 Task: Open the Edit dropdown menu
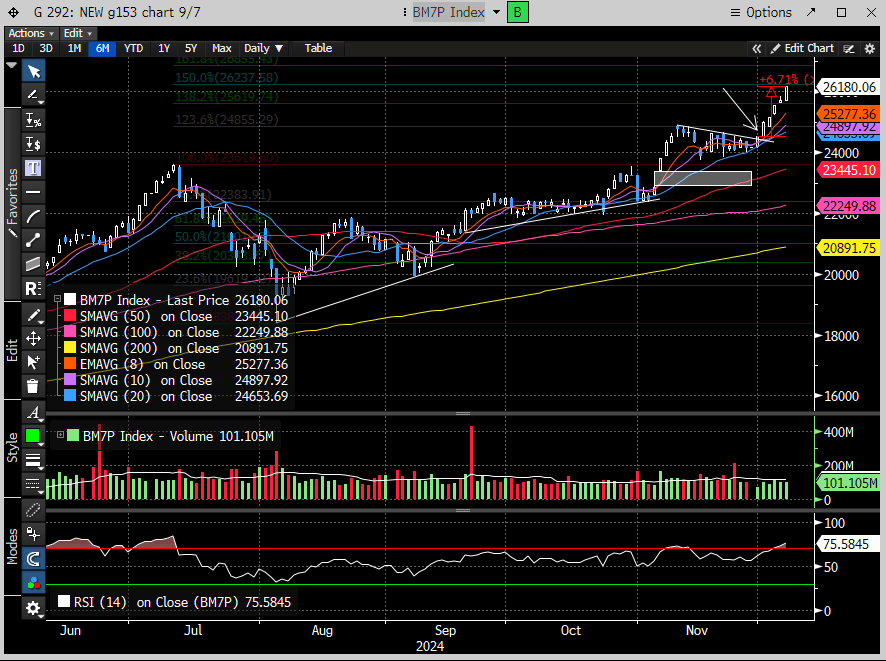pos(77,33)
